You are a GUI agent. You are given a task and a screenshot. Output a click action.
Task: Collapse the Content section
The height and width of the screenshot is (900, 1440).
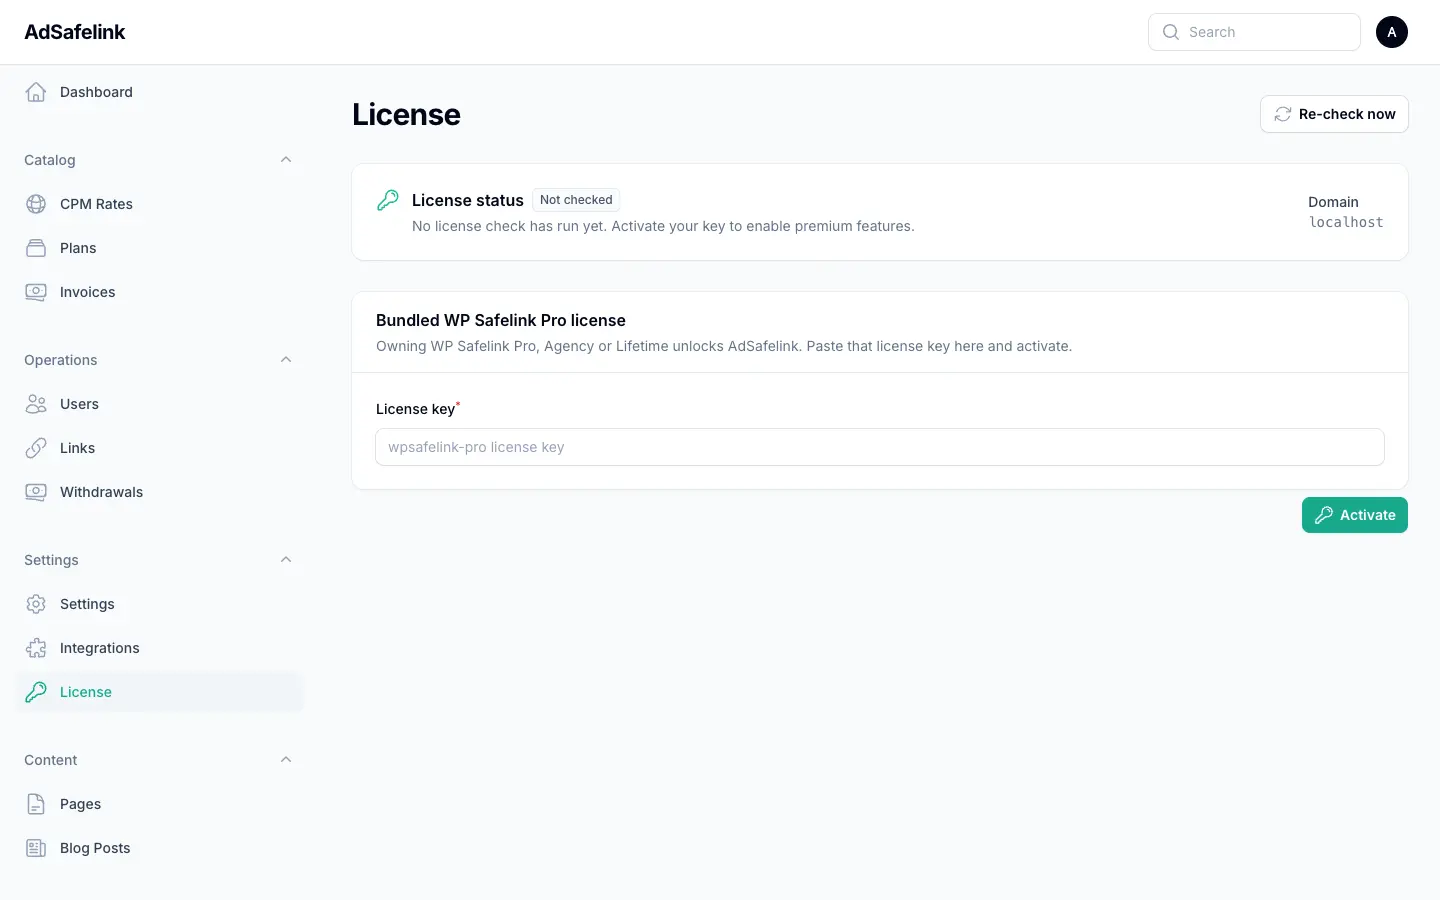click(286, 760)
